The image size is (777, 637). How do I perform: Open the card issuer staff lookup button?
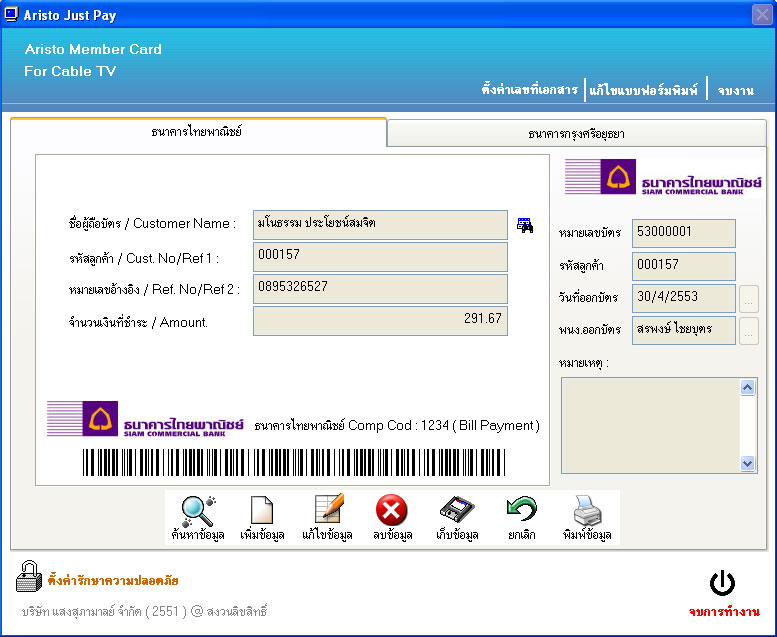749,331
